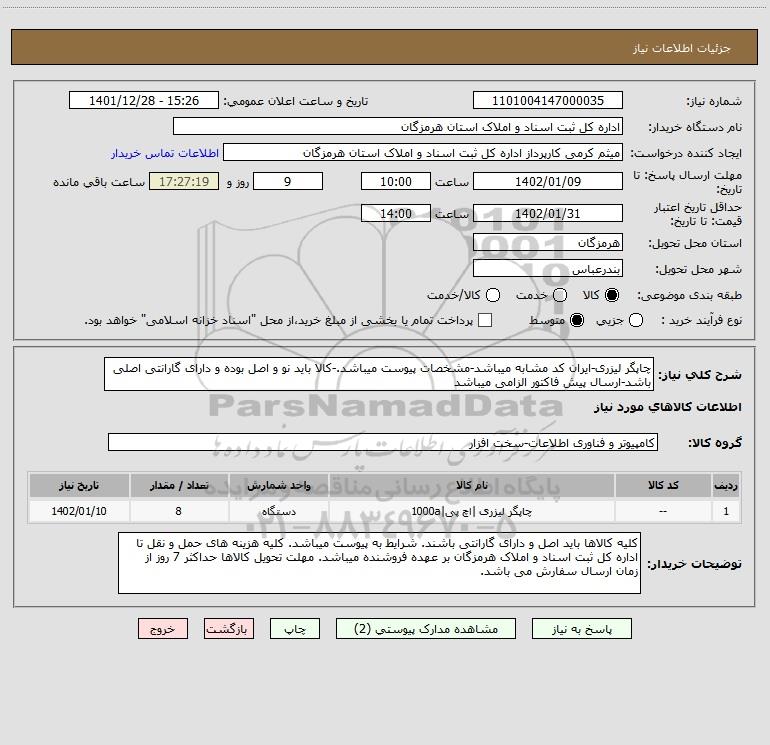Click the buyer organization name field
The height and width of the screenshot is (745, 770).
coord(398,127)
